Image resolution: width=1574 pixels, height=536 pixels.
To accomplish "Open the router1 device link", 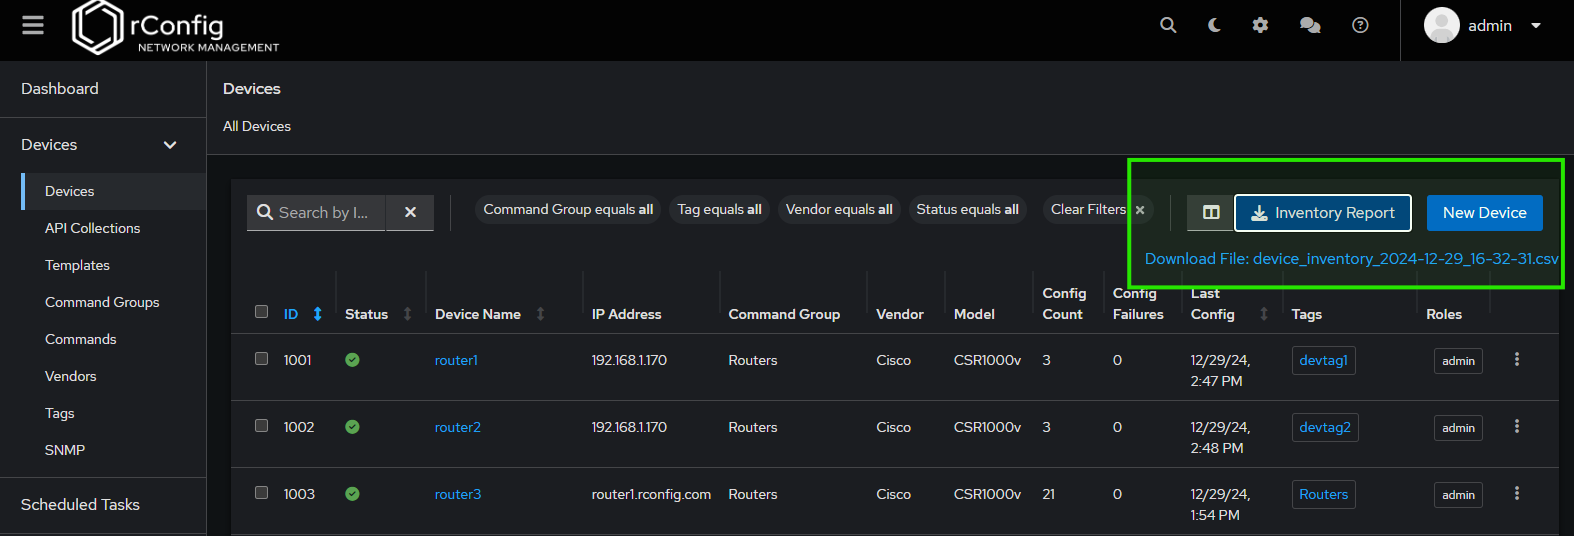I will 456,360.
